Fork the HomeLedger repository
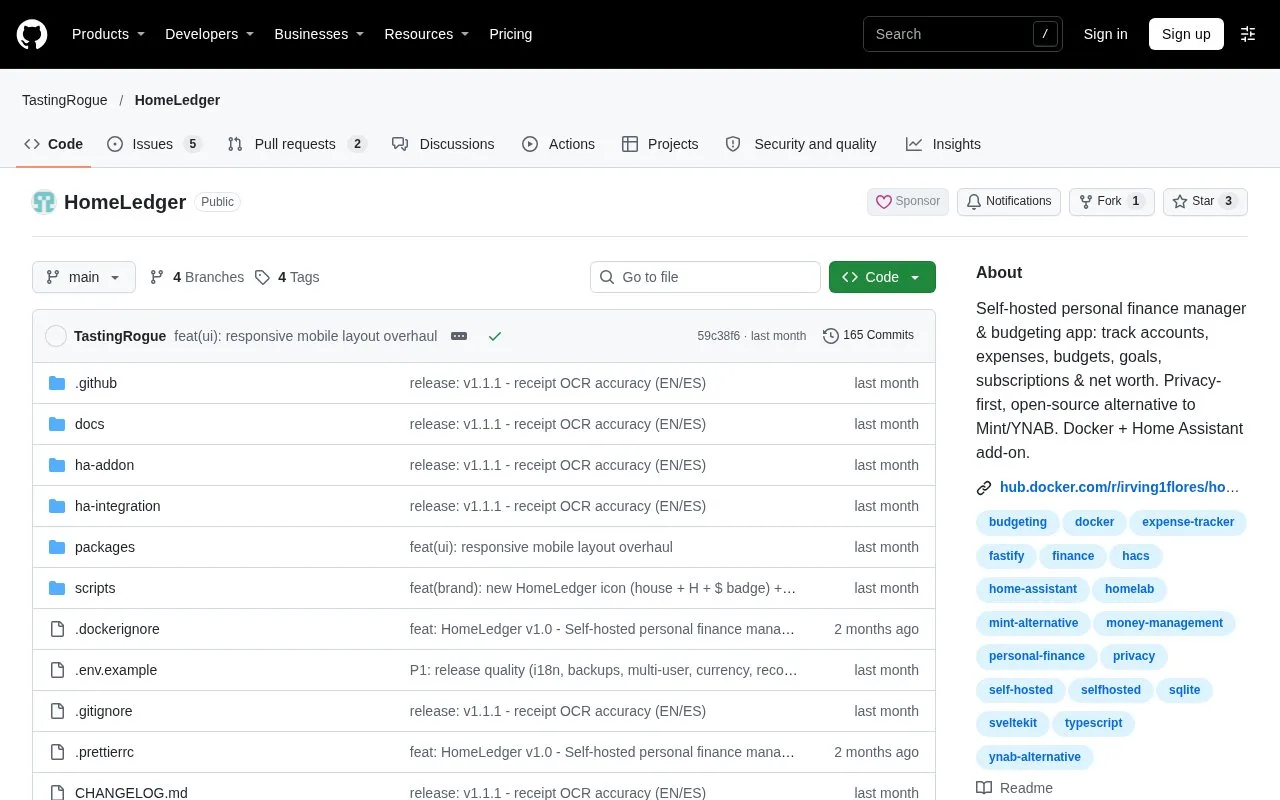This screenshot has width=1280, height=800. (x=1112, y=201)
